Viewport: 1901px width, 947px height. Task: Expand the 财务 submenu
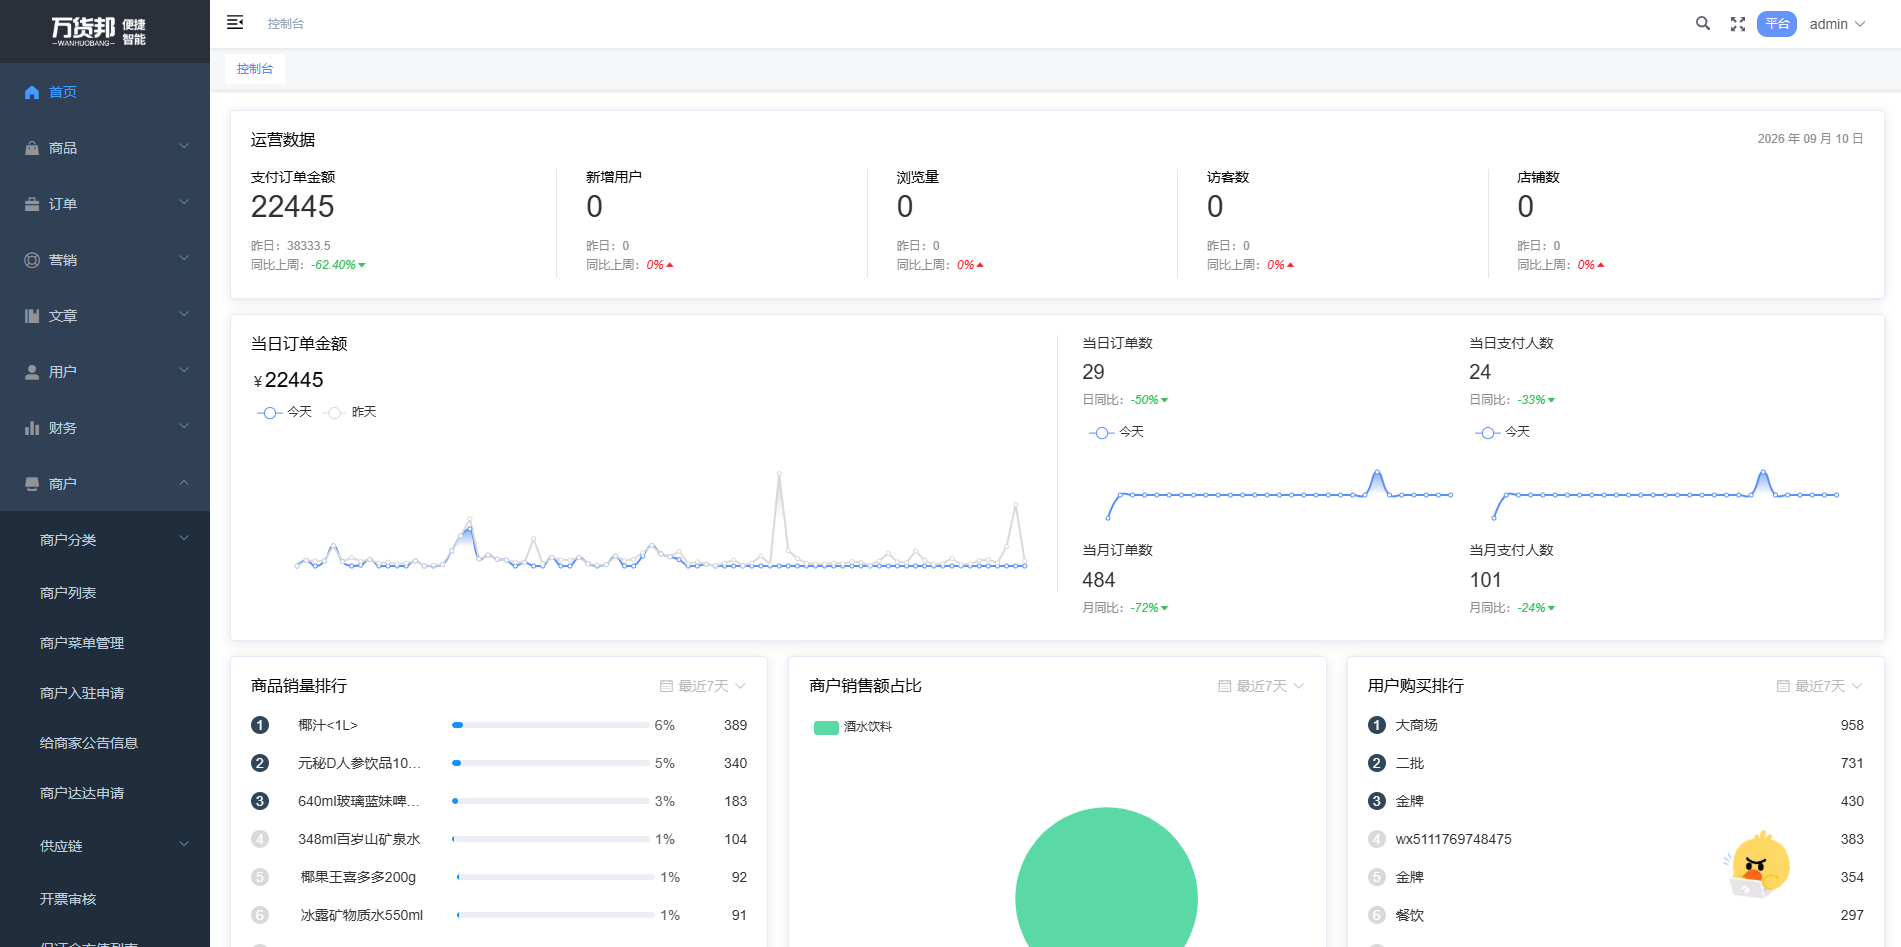click(x=184, y=426)
